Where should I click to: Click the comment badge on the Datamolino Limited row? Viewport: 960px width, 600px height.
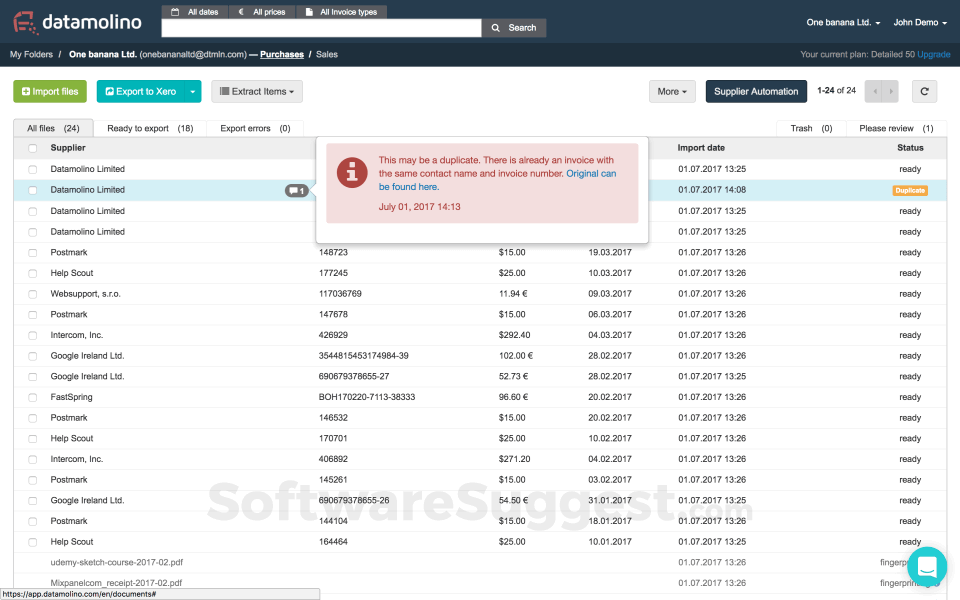tap(297, 190)
